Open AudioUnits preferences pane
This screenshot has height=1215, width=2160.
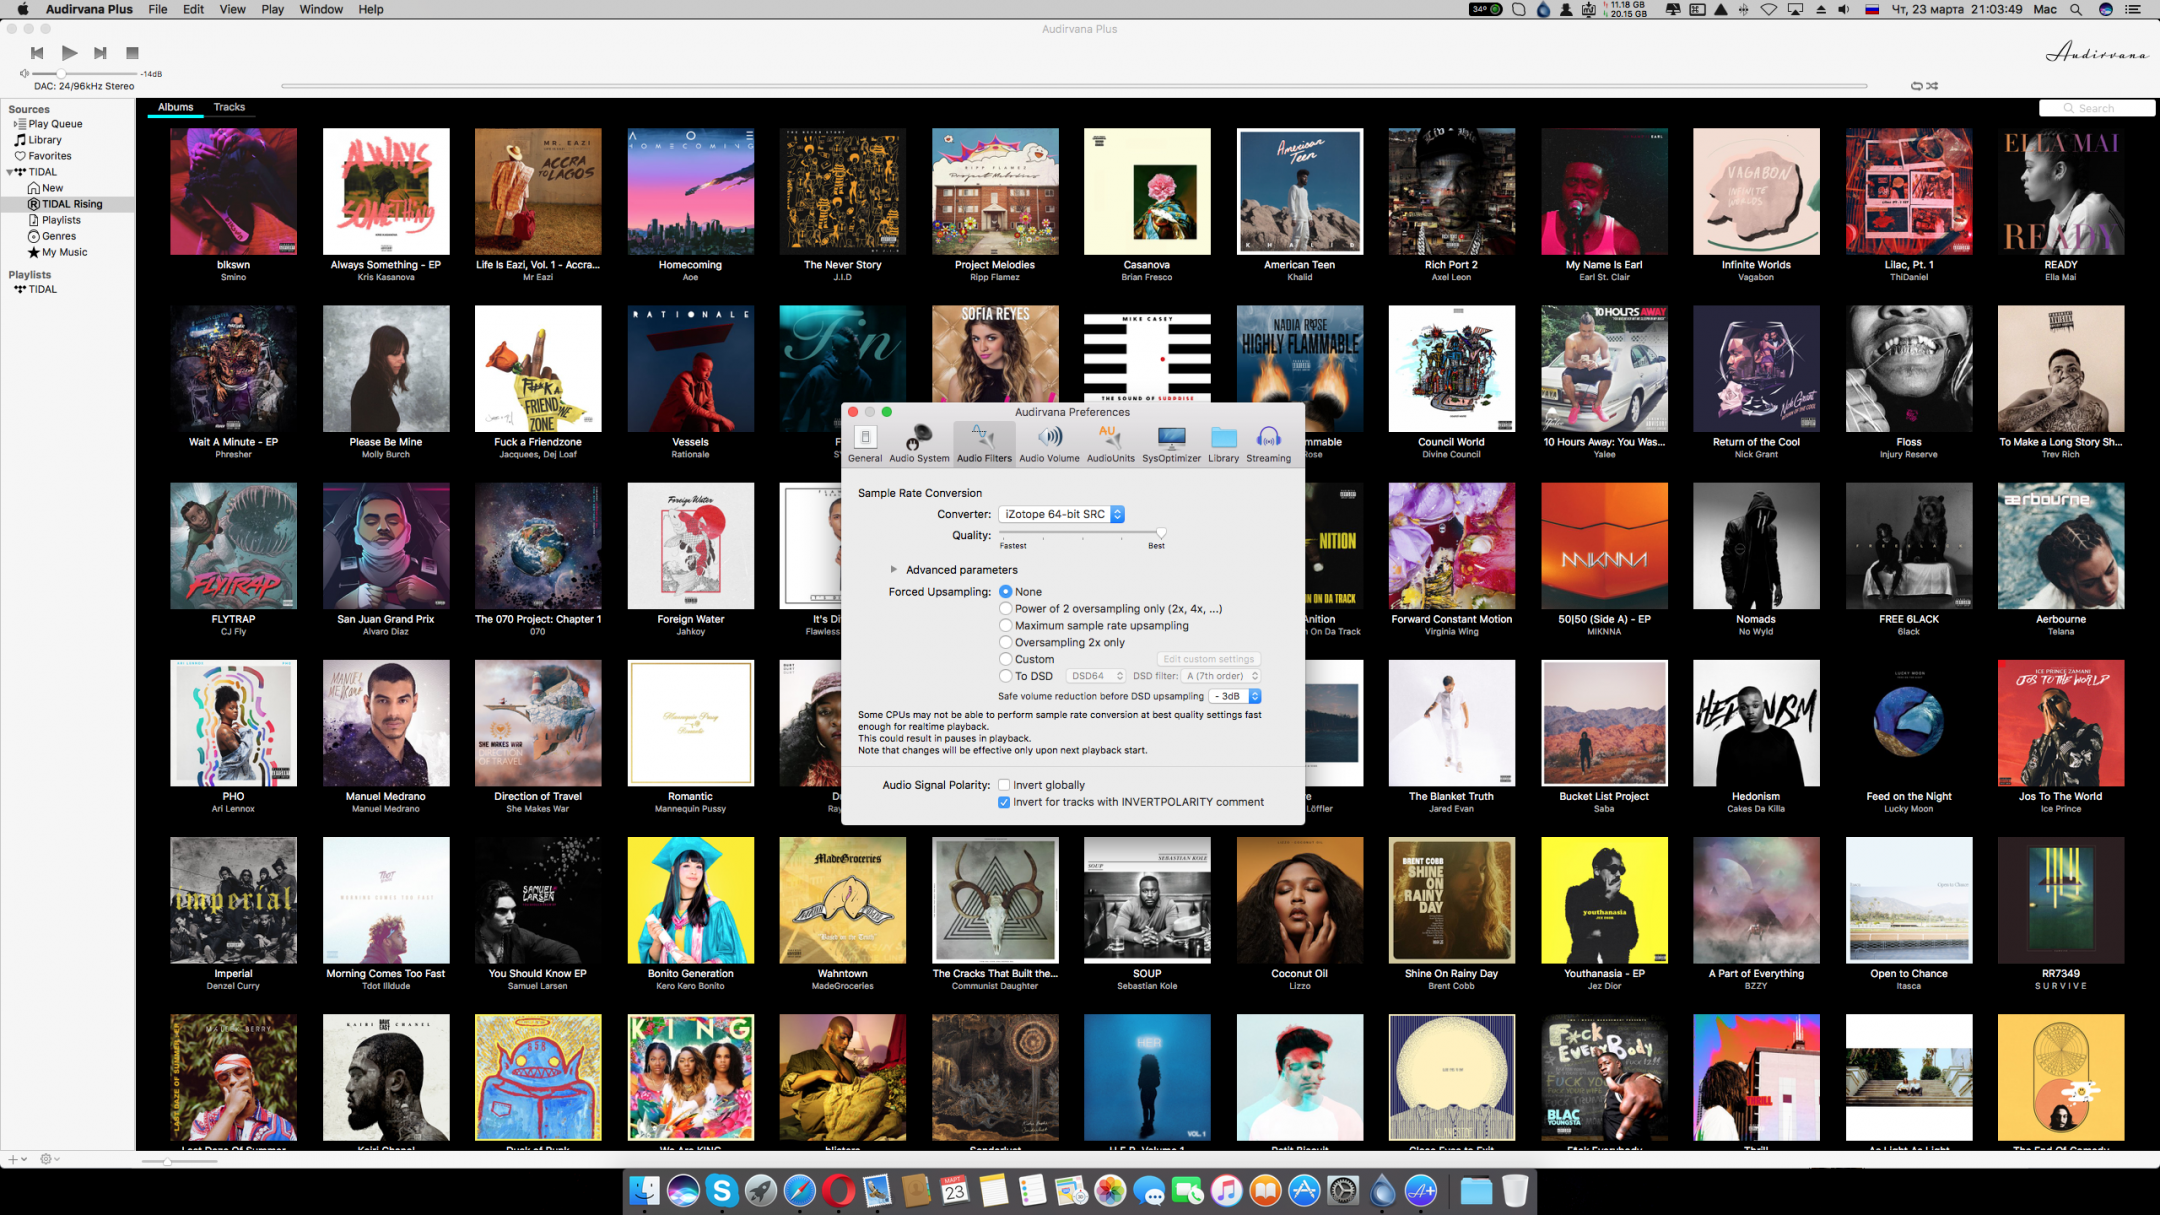[x=1110, y=444]
